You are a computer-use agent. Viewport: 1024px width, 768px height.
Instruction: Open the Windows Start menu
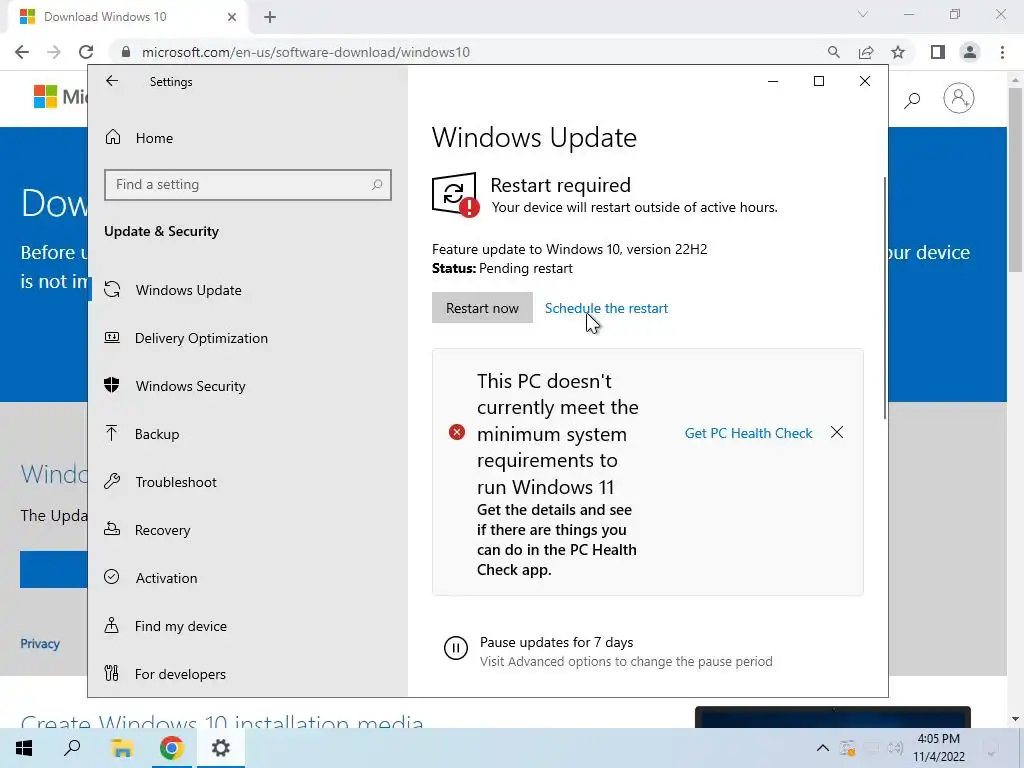point(24,748)
